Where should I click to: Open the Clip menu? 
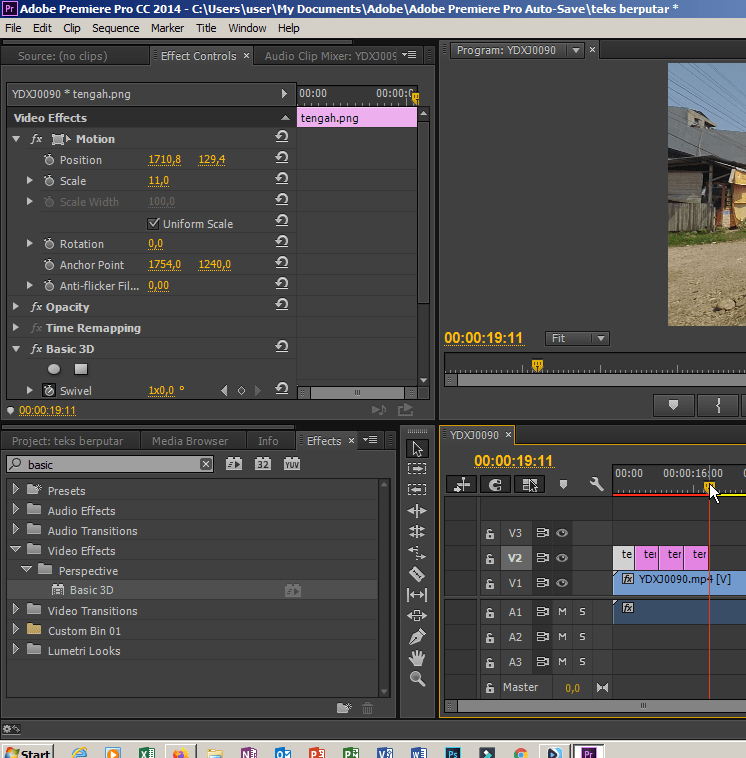pos(72,28)
